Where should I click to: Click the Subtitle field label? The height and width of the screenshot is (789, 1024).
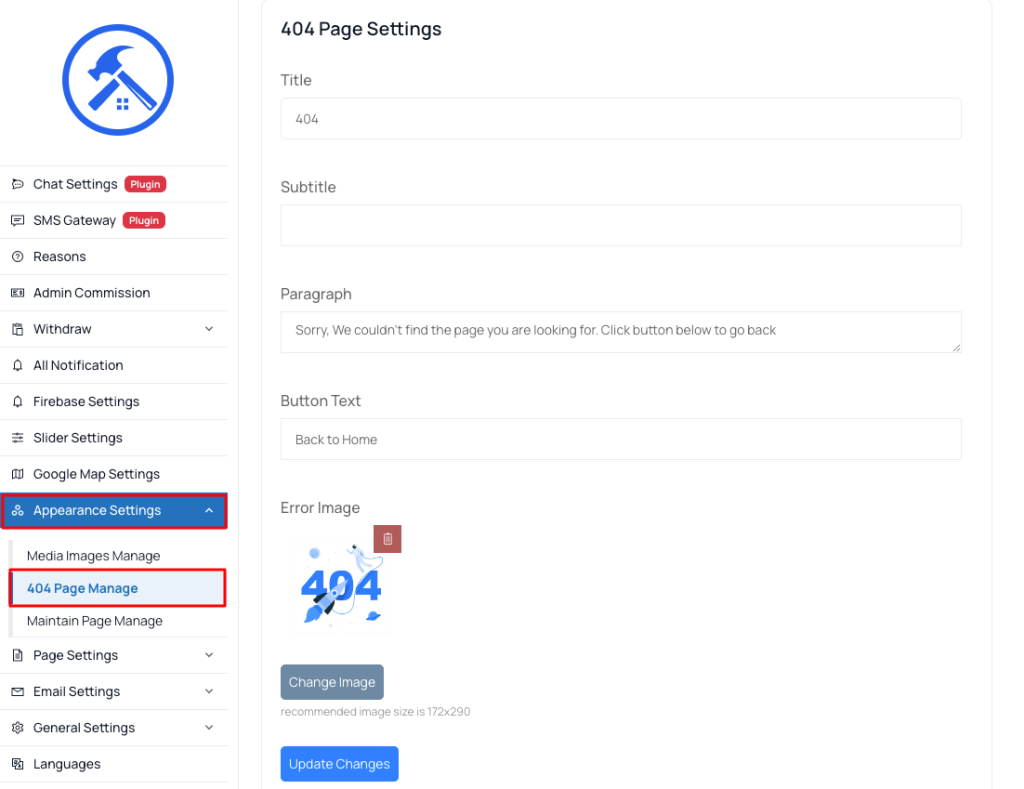pyautogui.click(x=308, y=187)
